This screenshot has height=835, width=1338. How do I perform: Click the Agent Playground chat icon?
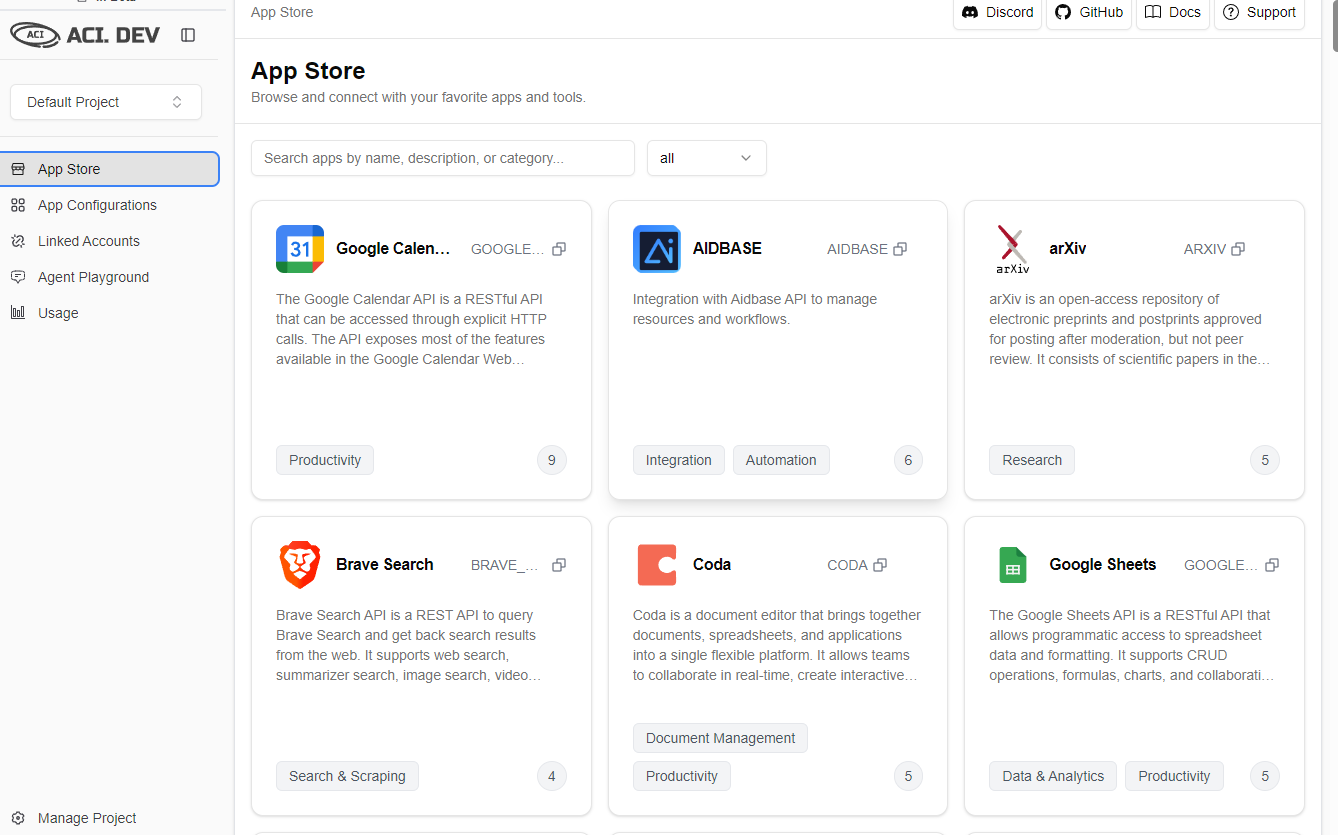tap(18, 277)
